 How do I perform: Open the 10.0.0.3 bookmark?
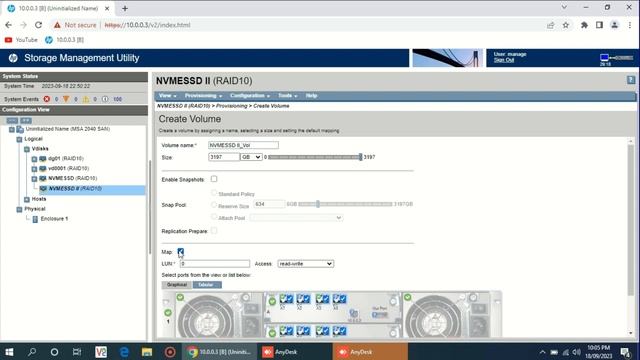64,40
